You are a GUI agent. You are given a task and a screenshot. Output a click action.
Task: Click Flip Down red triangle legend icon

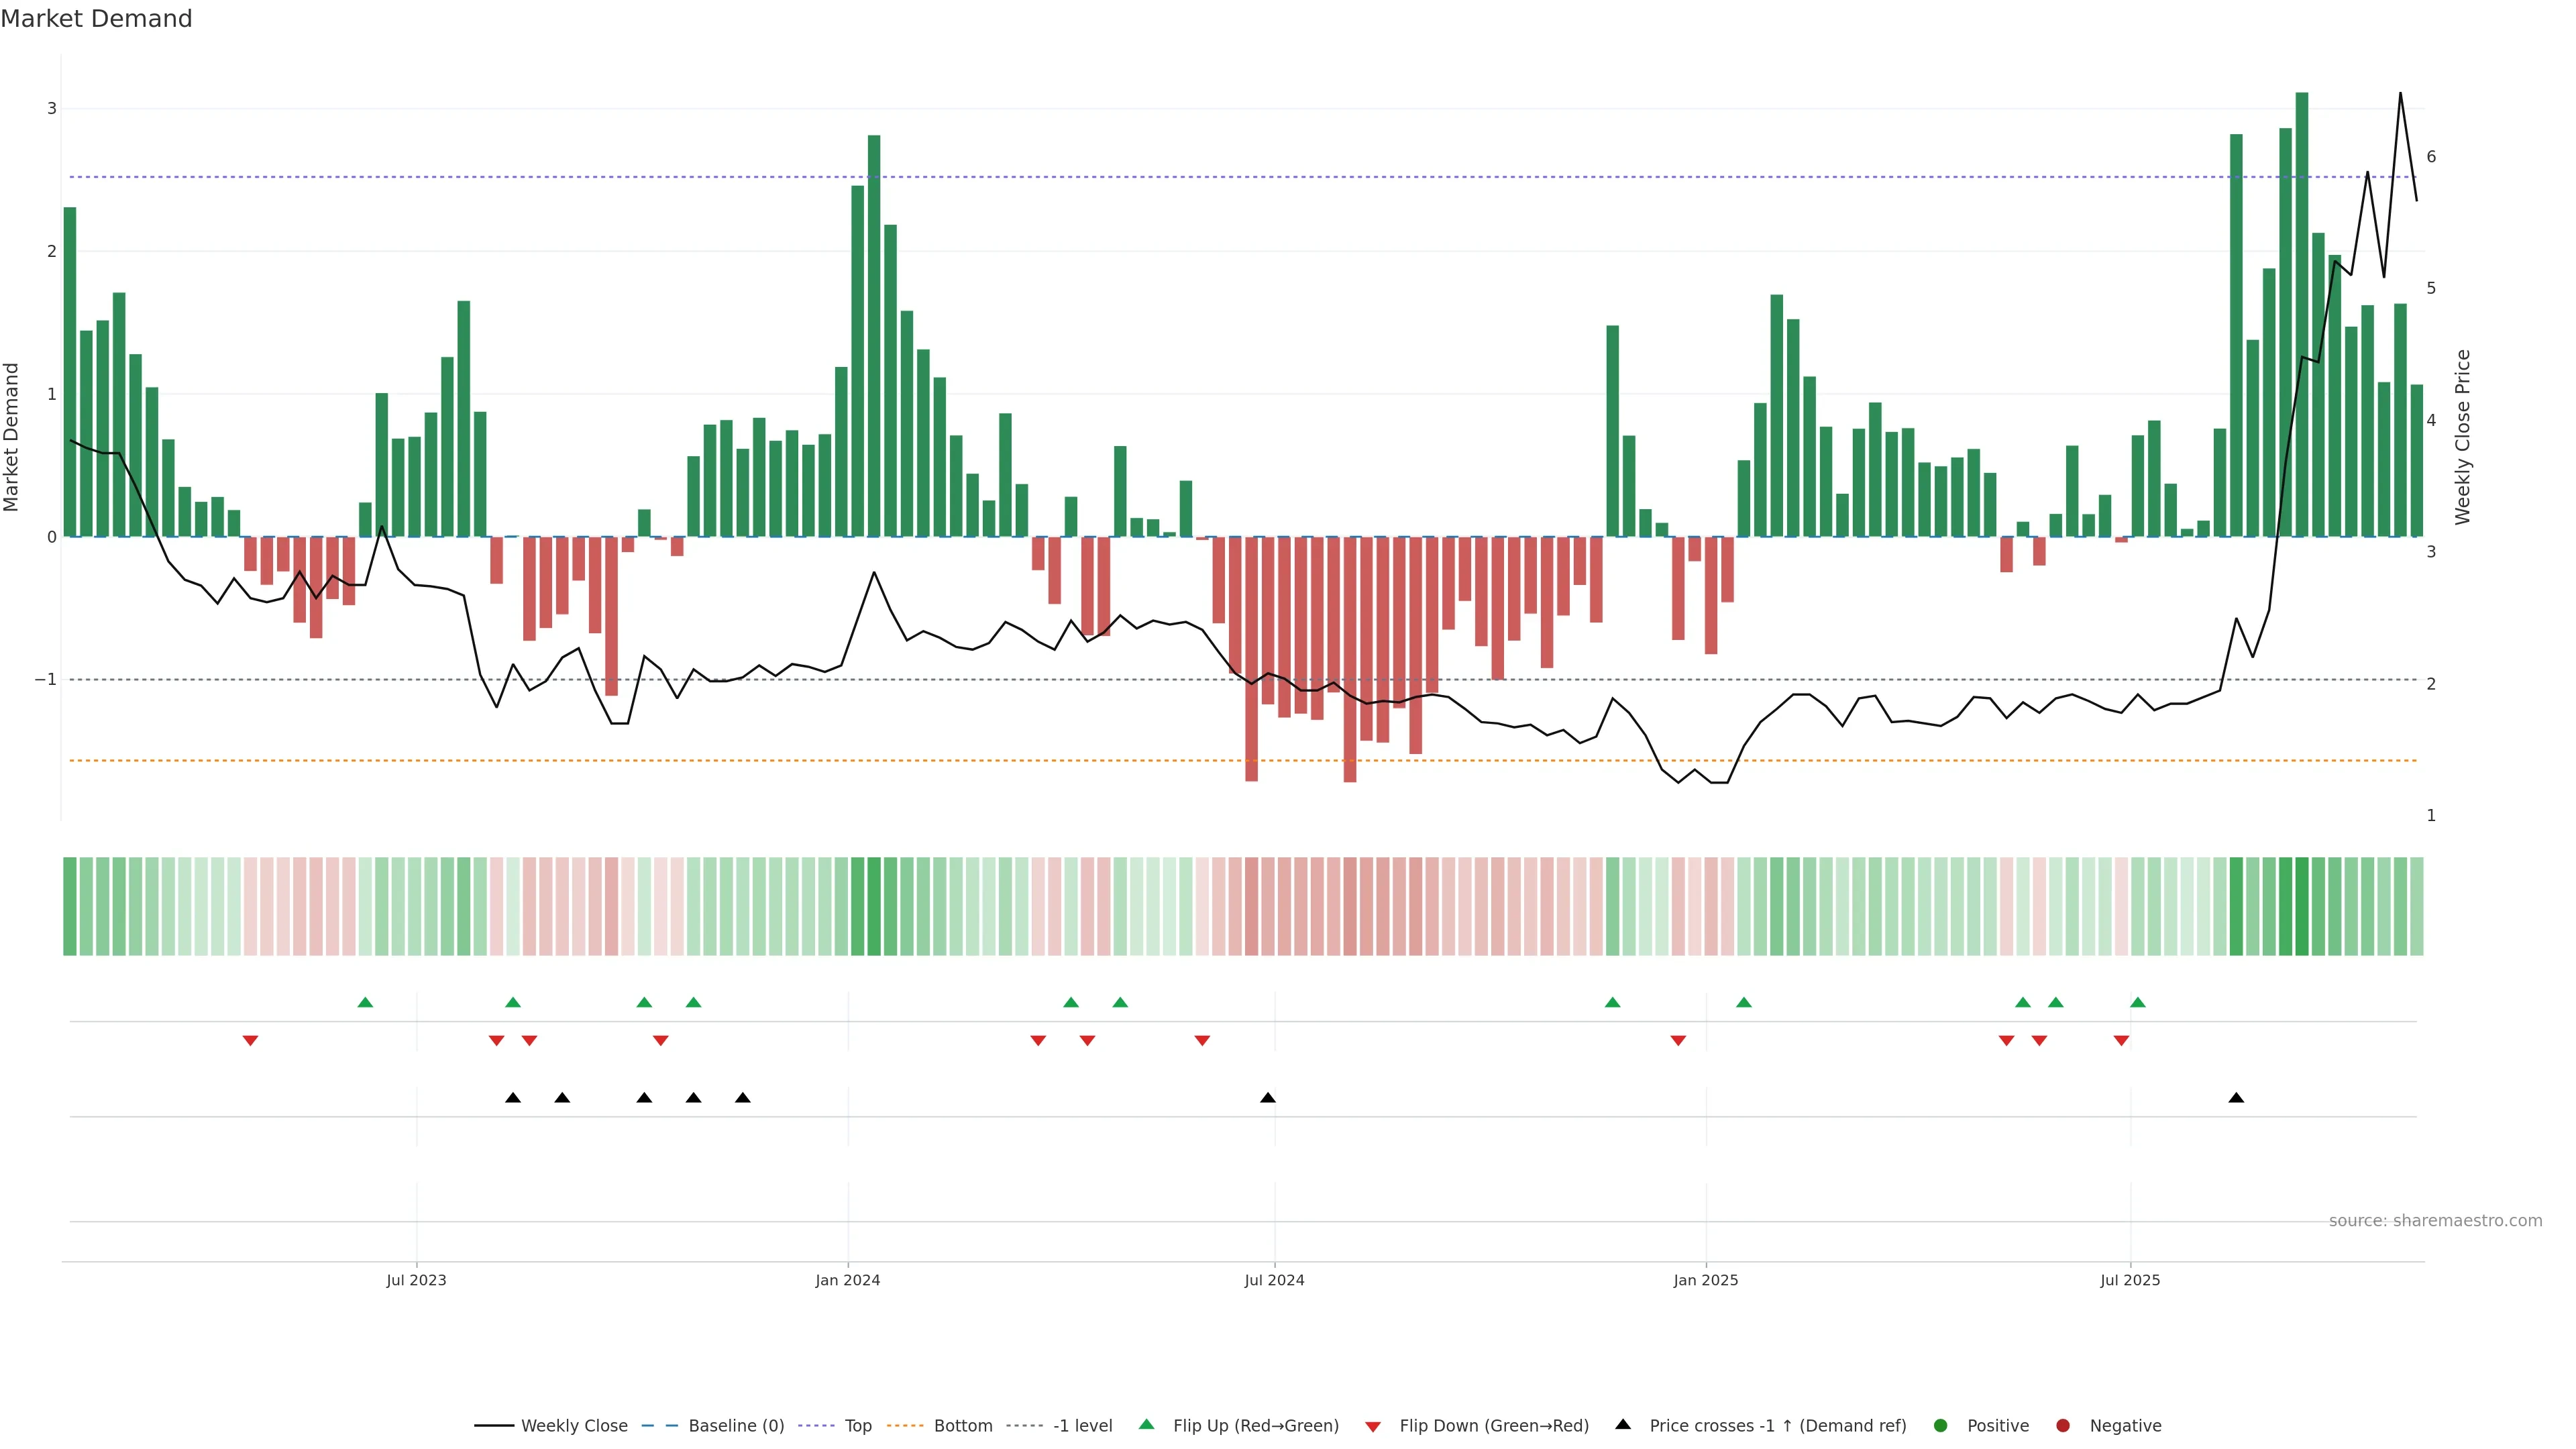[x=1373, y=1426]
